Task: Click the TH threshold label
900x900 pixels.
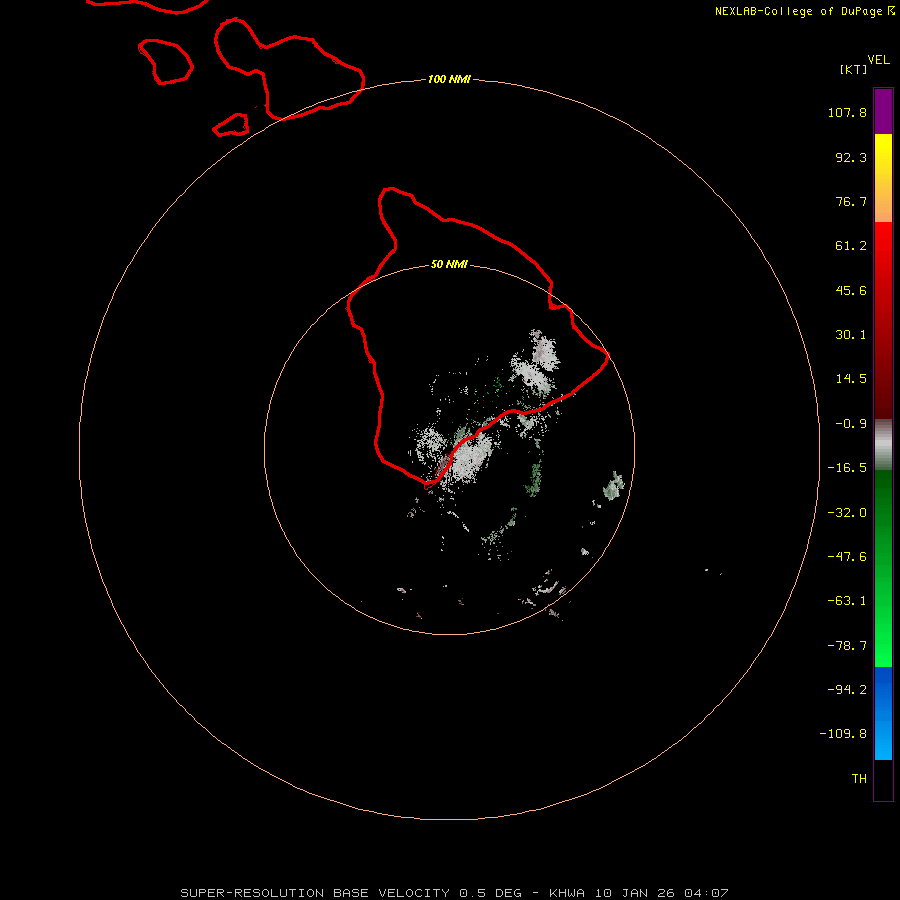Action: click(x=859, y=779)
